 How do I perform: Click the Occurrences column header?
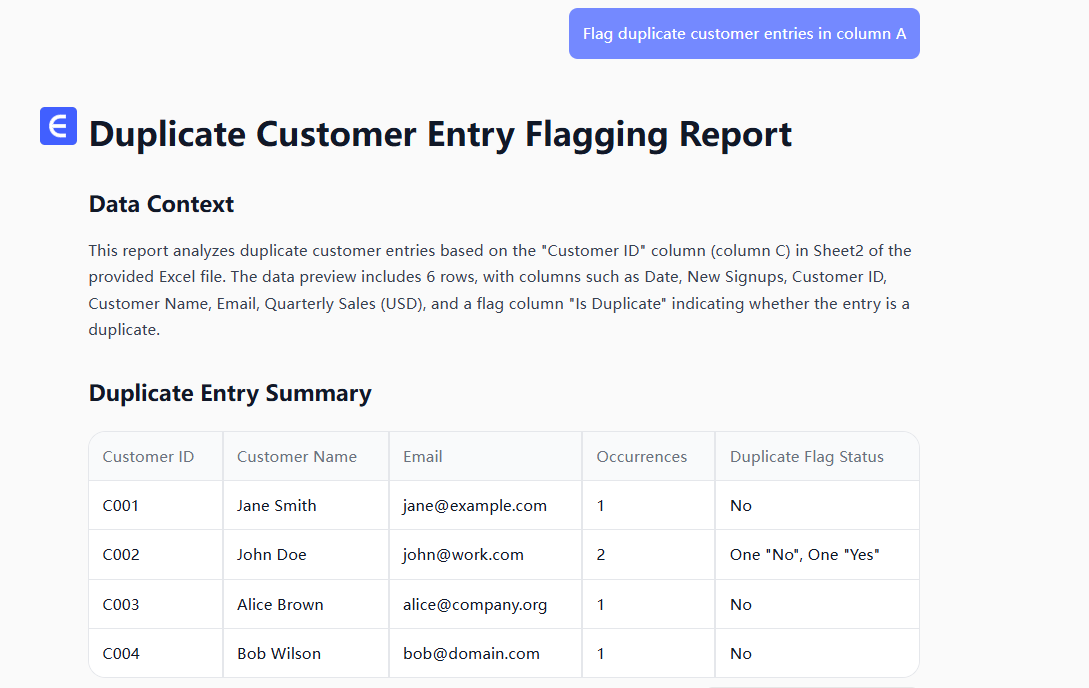click(641, 457)
